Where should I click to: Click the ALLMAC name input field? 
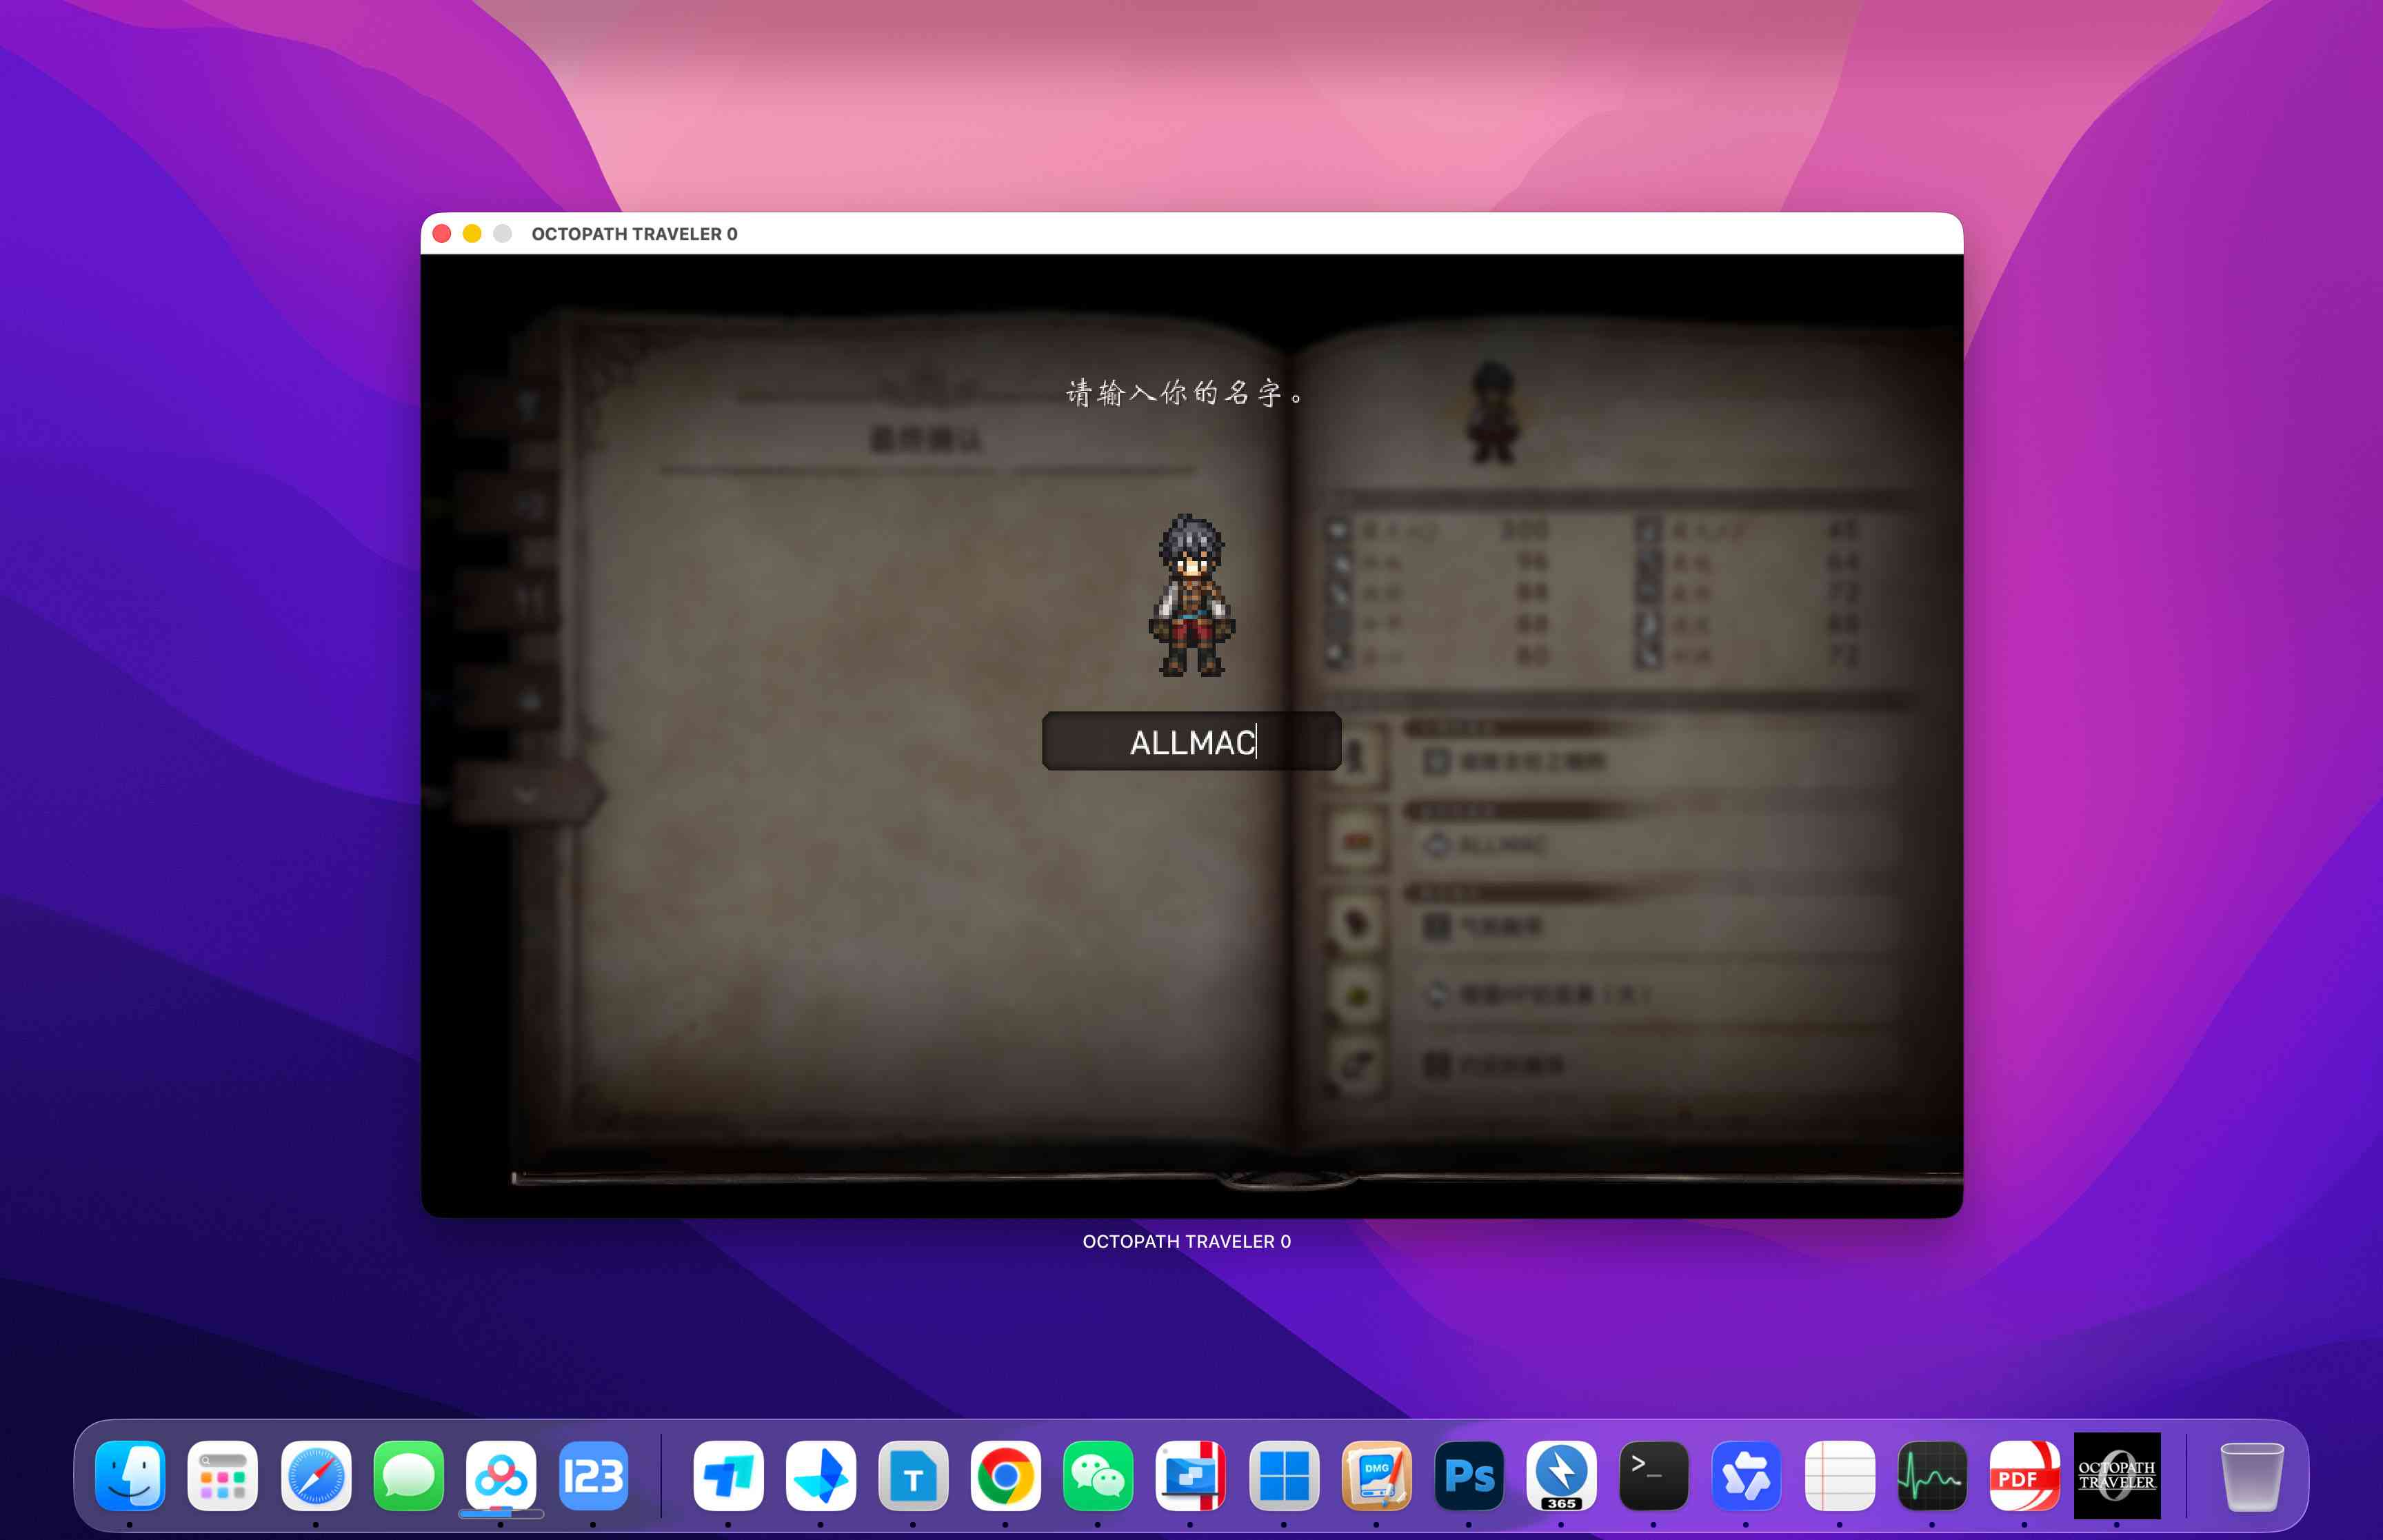[x=1191, y=741]
